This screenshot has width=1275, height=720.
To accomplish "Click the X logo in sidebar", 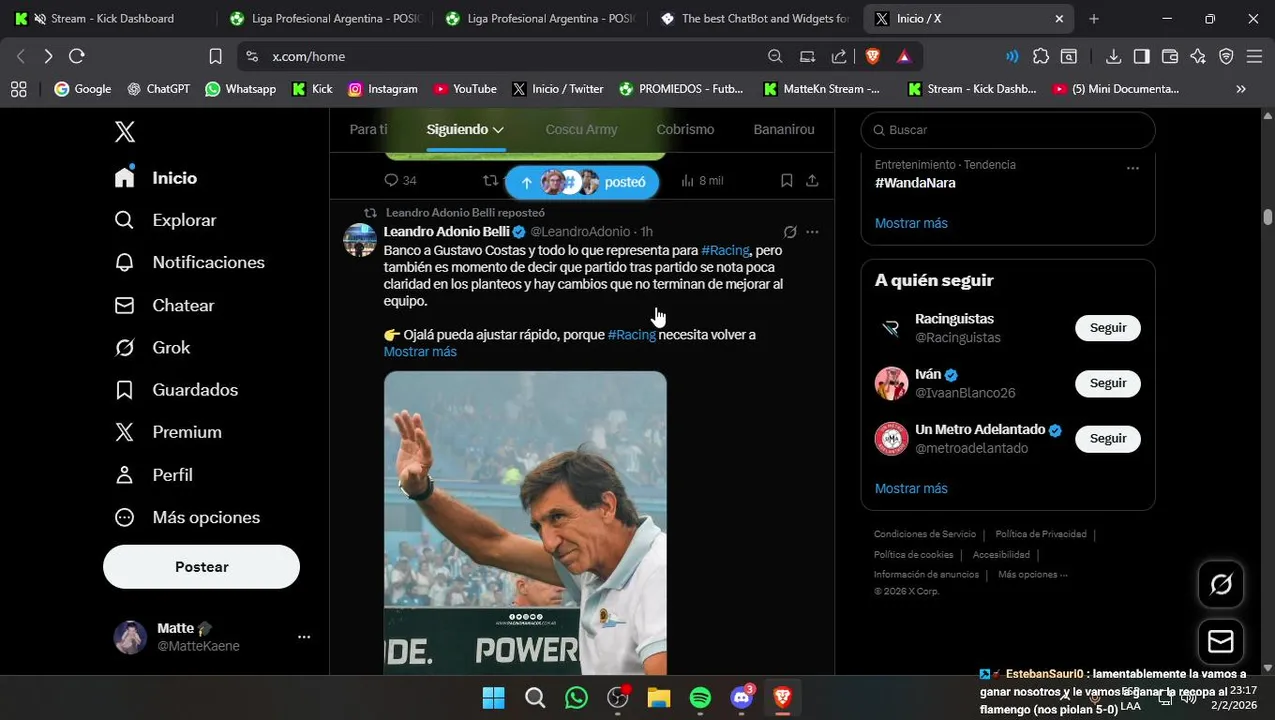I will pos(124,131).
